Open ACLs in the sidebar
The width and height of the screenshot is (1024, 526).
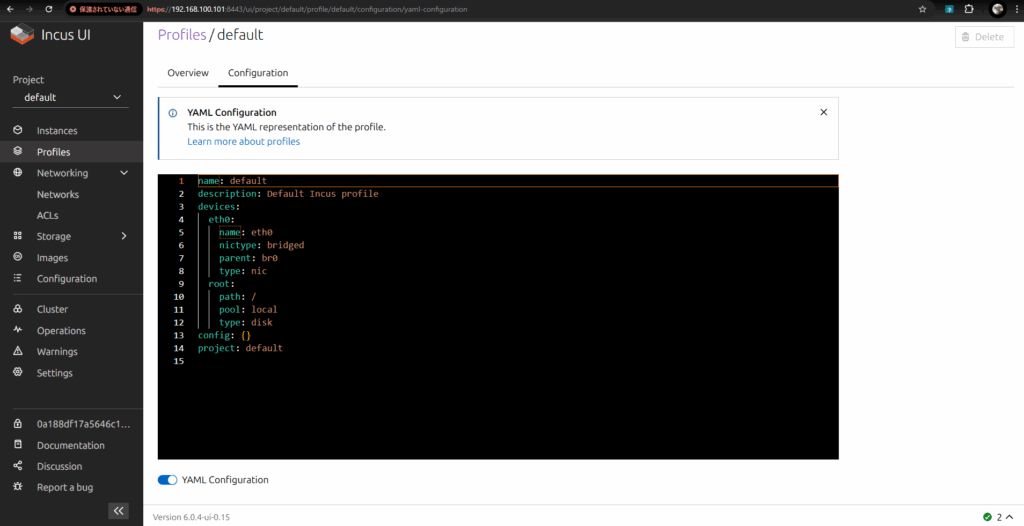point(47,215)
